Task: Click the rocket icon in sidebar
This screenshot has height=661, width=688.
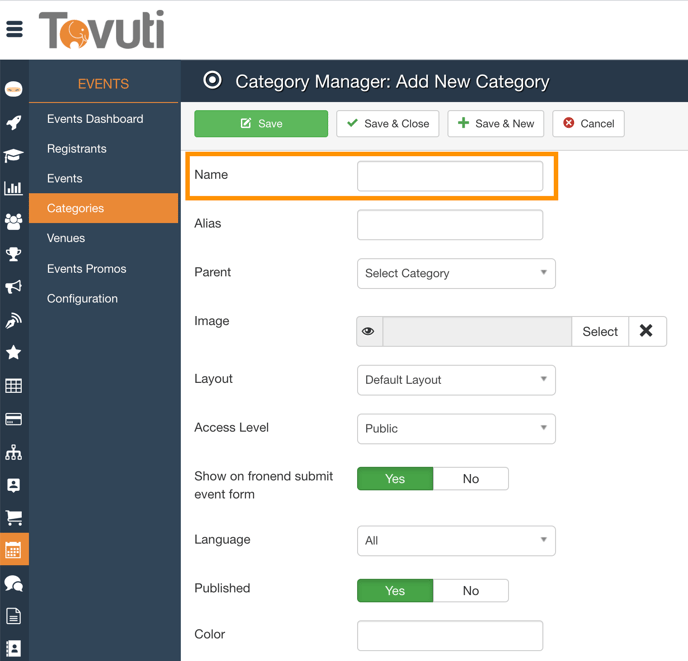Action: 14,123
